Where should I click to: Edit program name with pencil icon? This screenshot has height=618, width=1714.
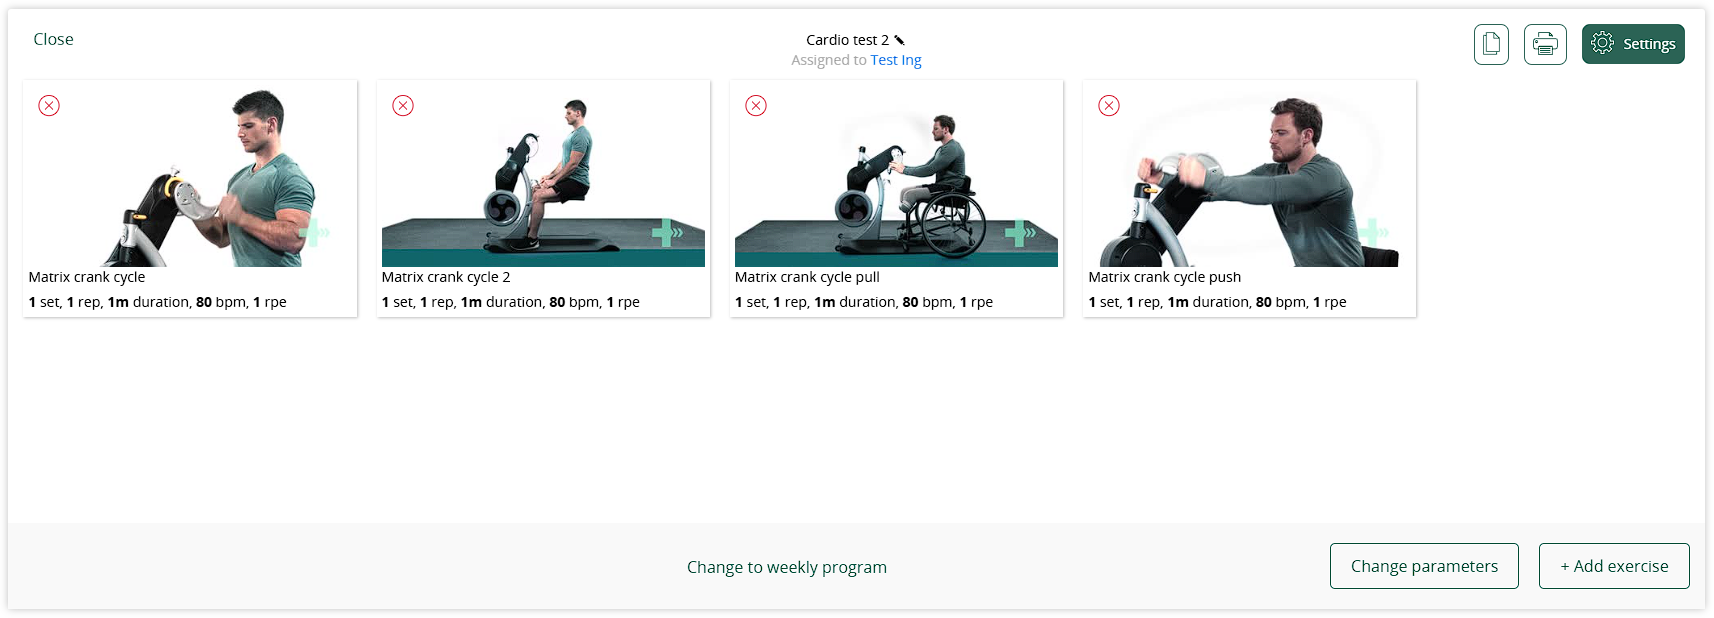click(899, 40)
